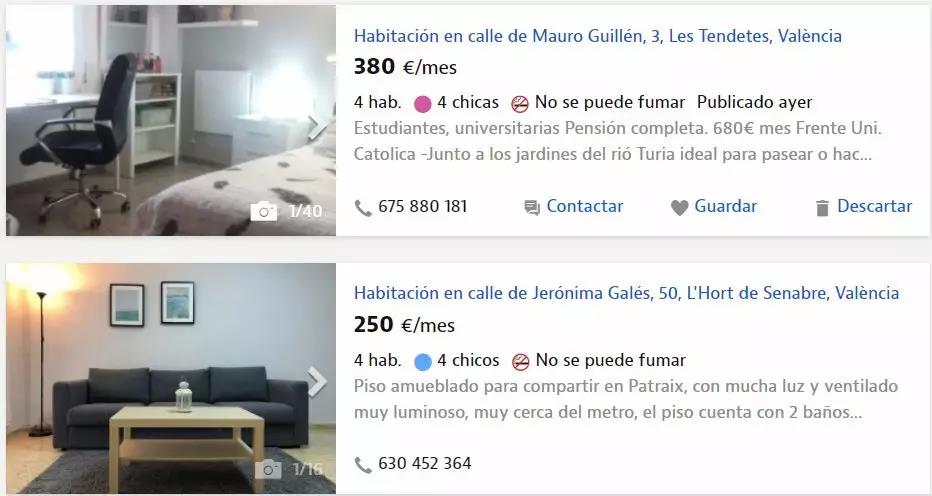932x496 pixels.
Task: Click the phone icon beside 630 452 364
Action: (363, 464)
